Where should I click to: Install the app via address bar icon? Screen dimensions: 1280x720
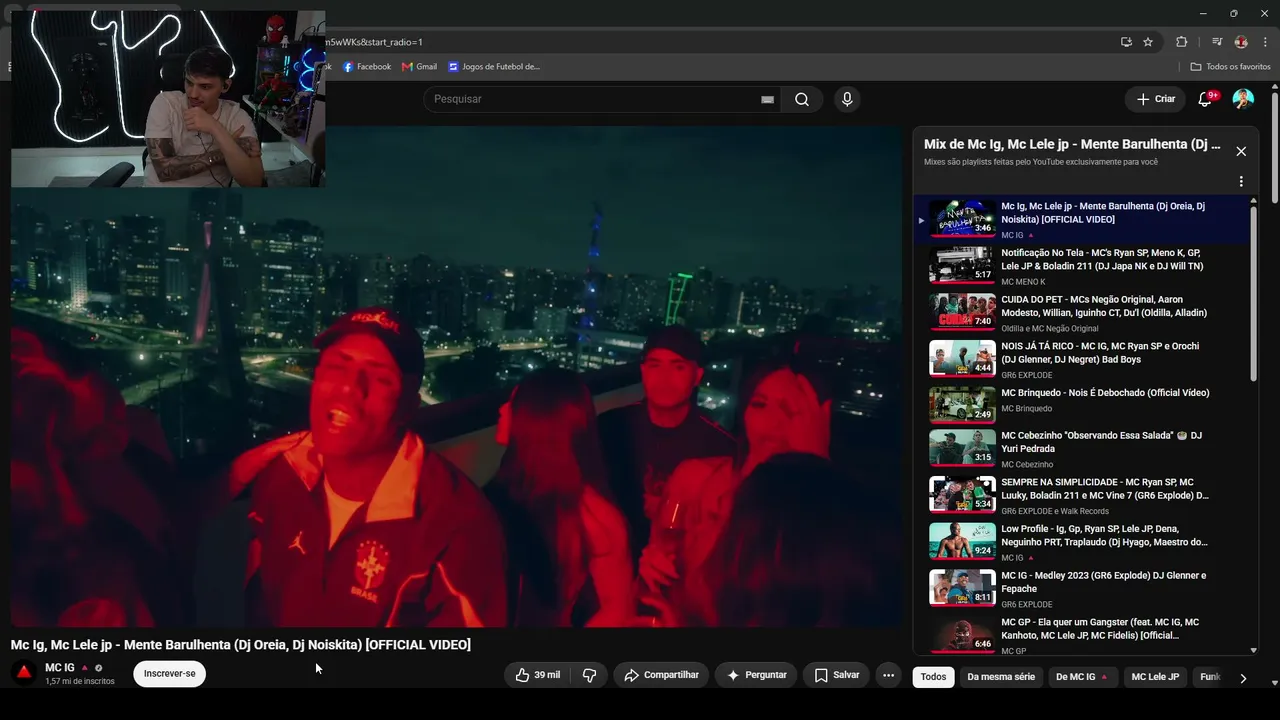[x=1126, y=42]
